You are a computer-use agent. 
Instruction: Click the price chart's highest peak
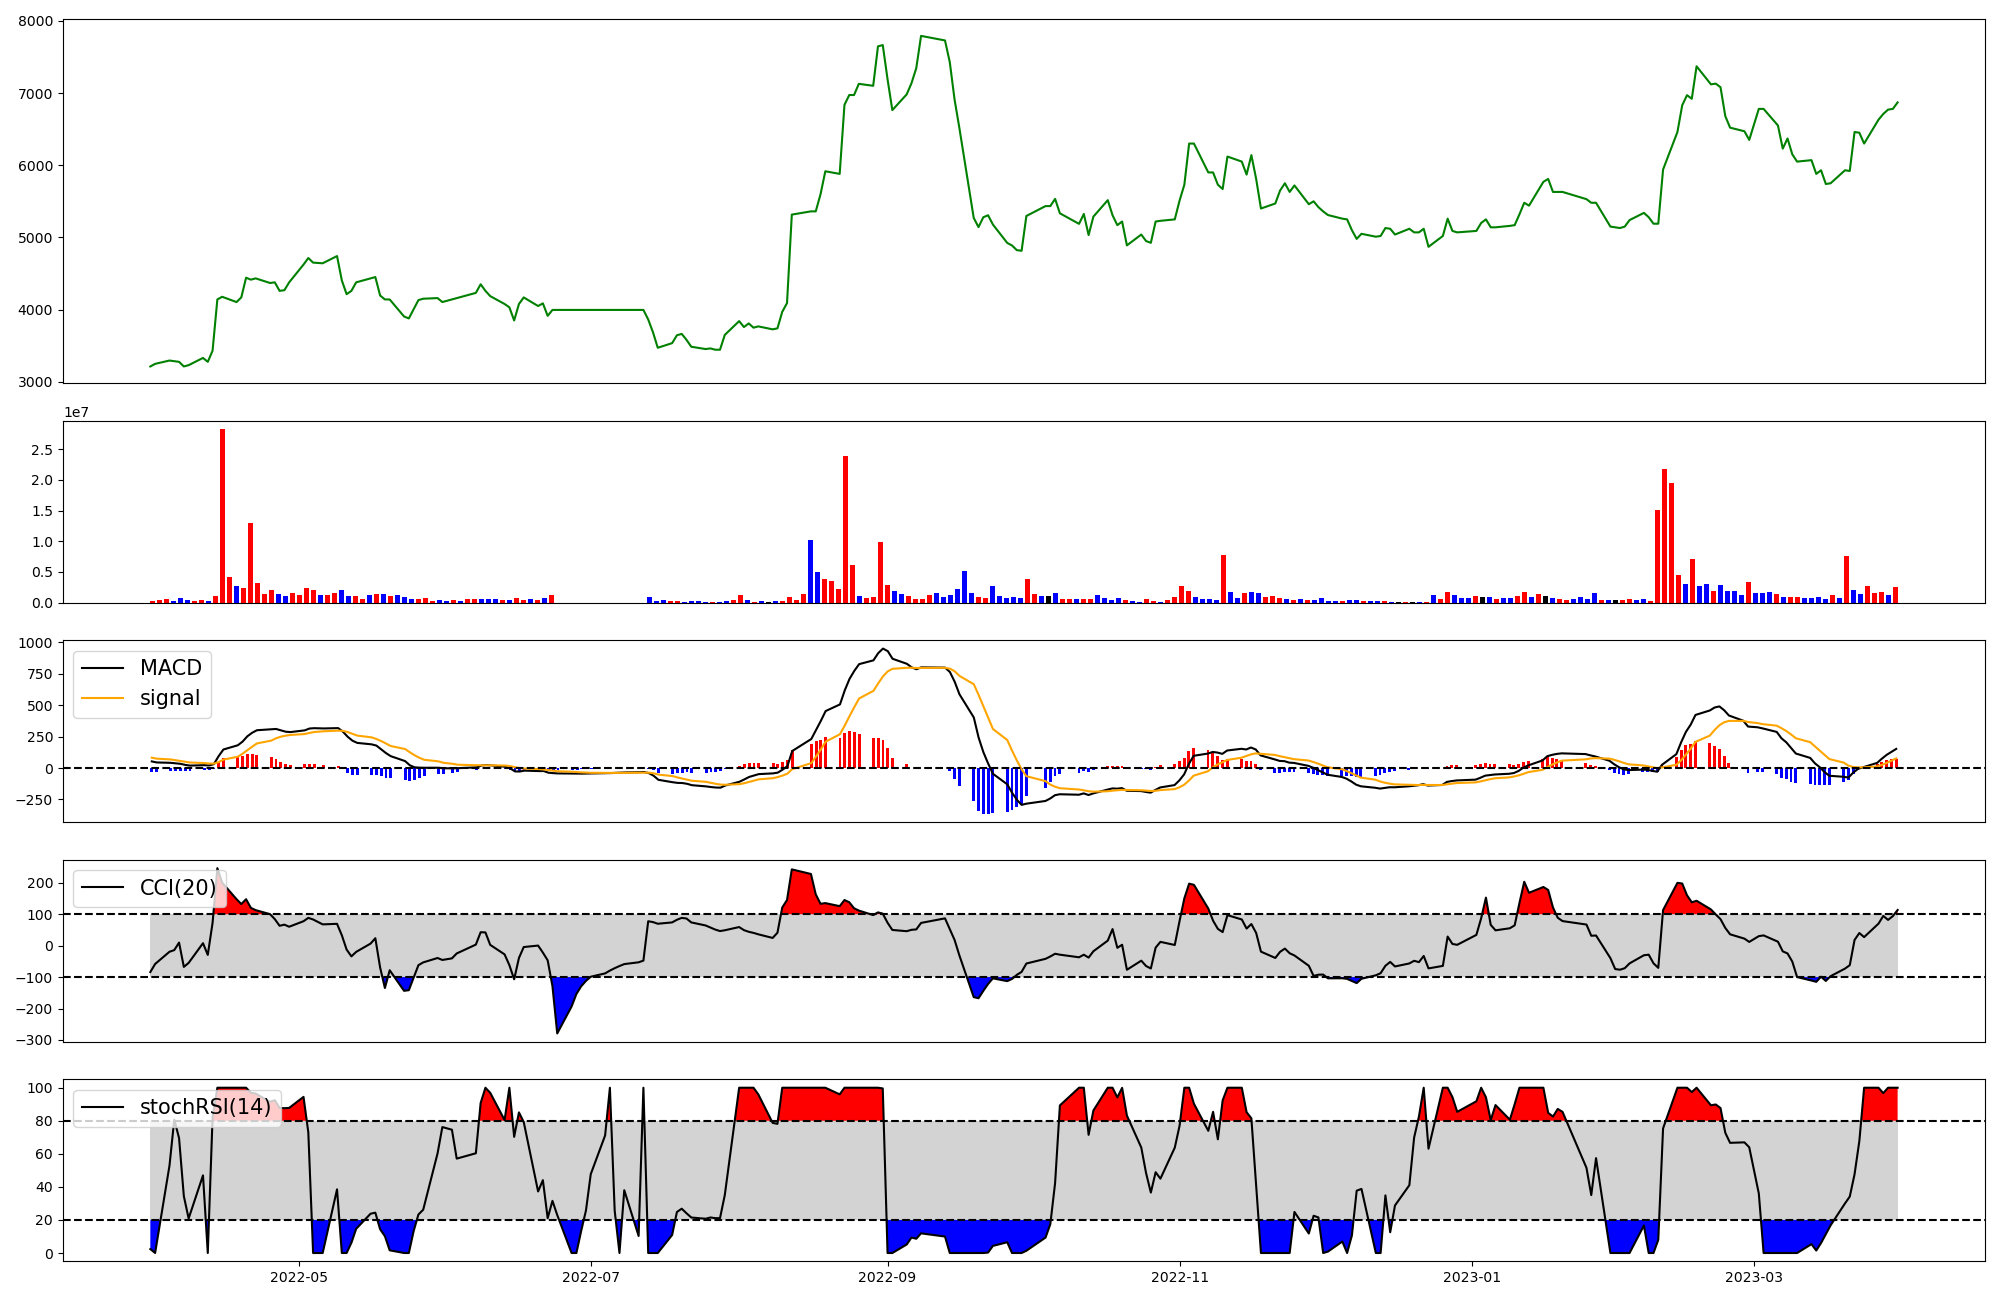click(920, 37)
